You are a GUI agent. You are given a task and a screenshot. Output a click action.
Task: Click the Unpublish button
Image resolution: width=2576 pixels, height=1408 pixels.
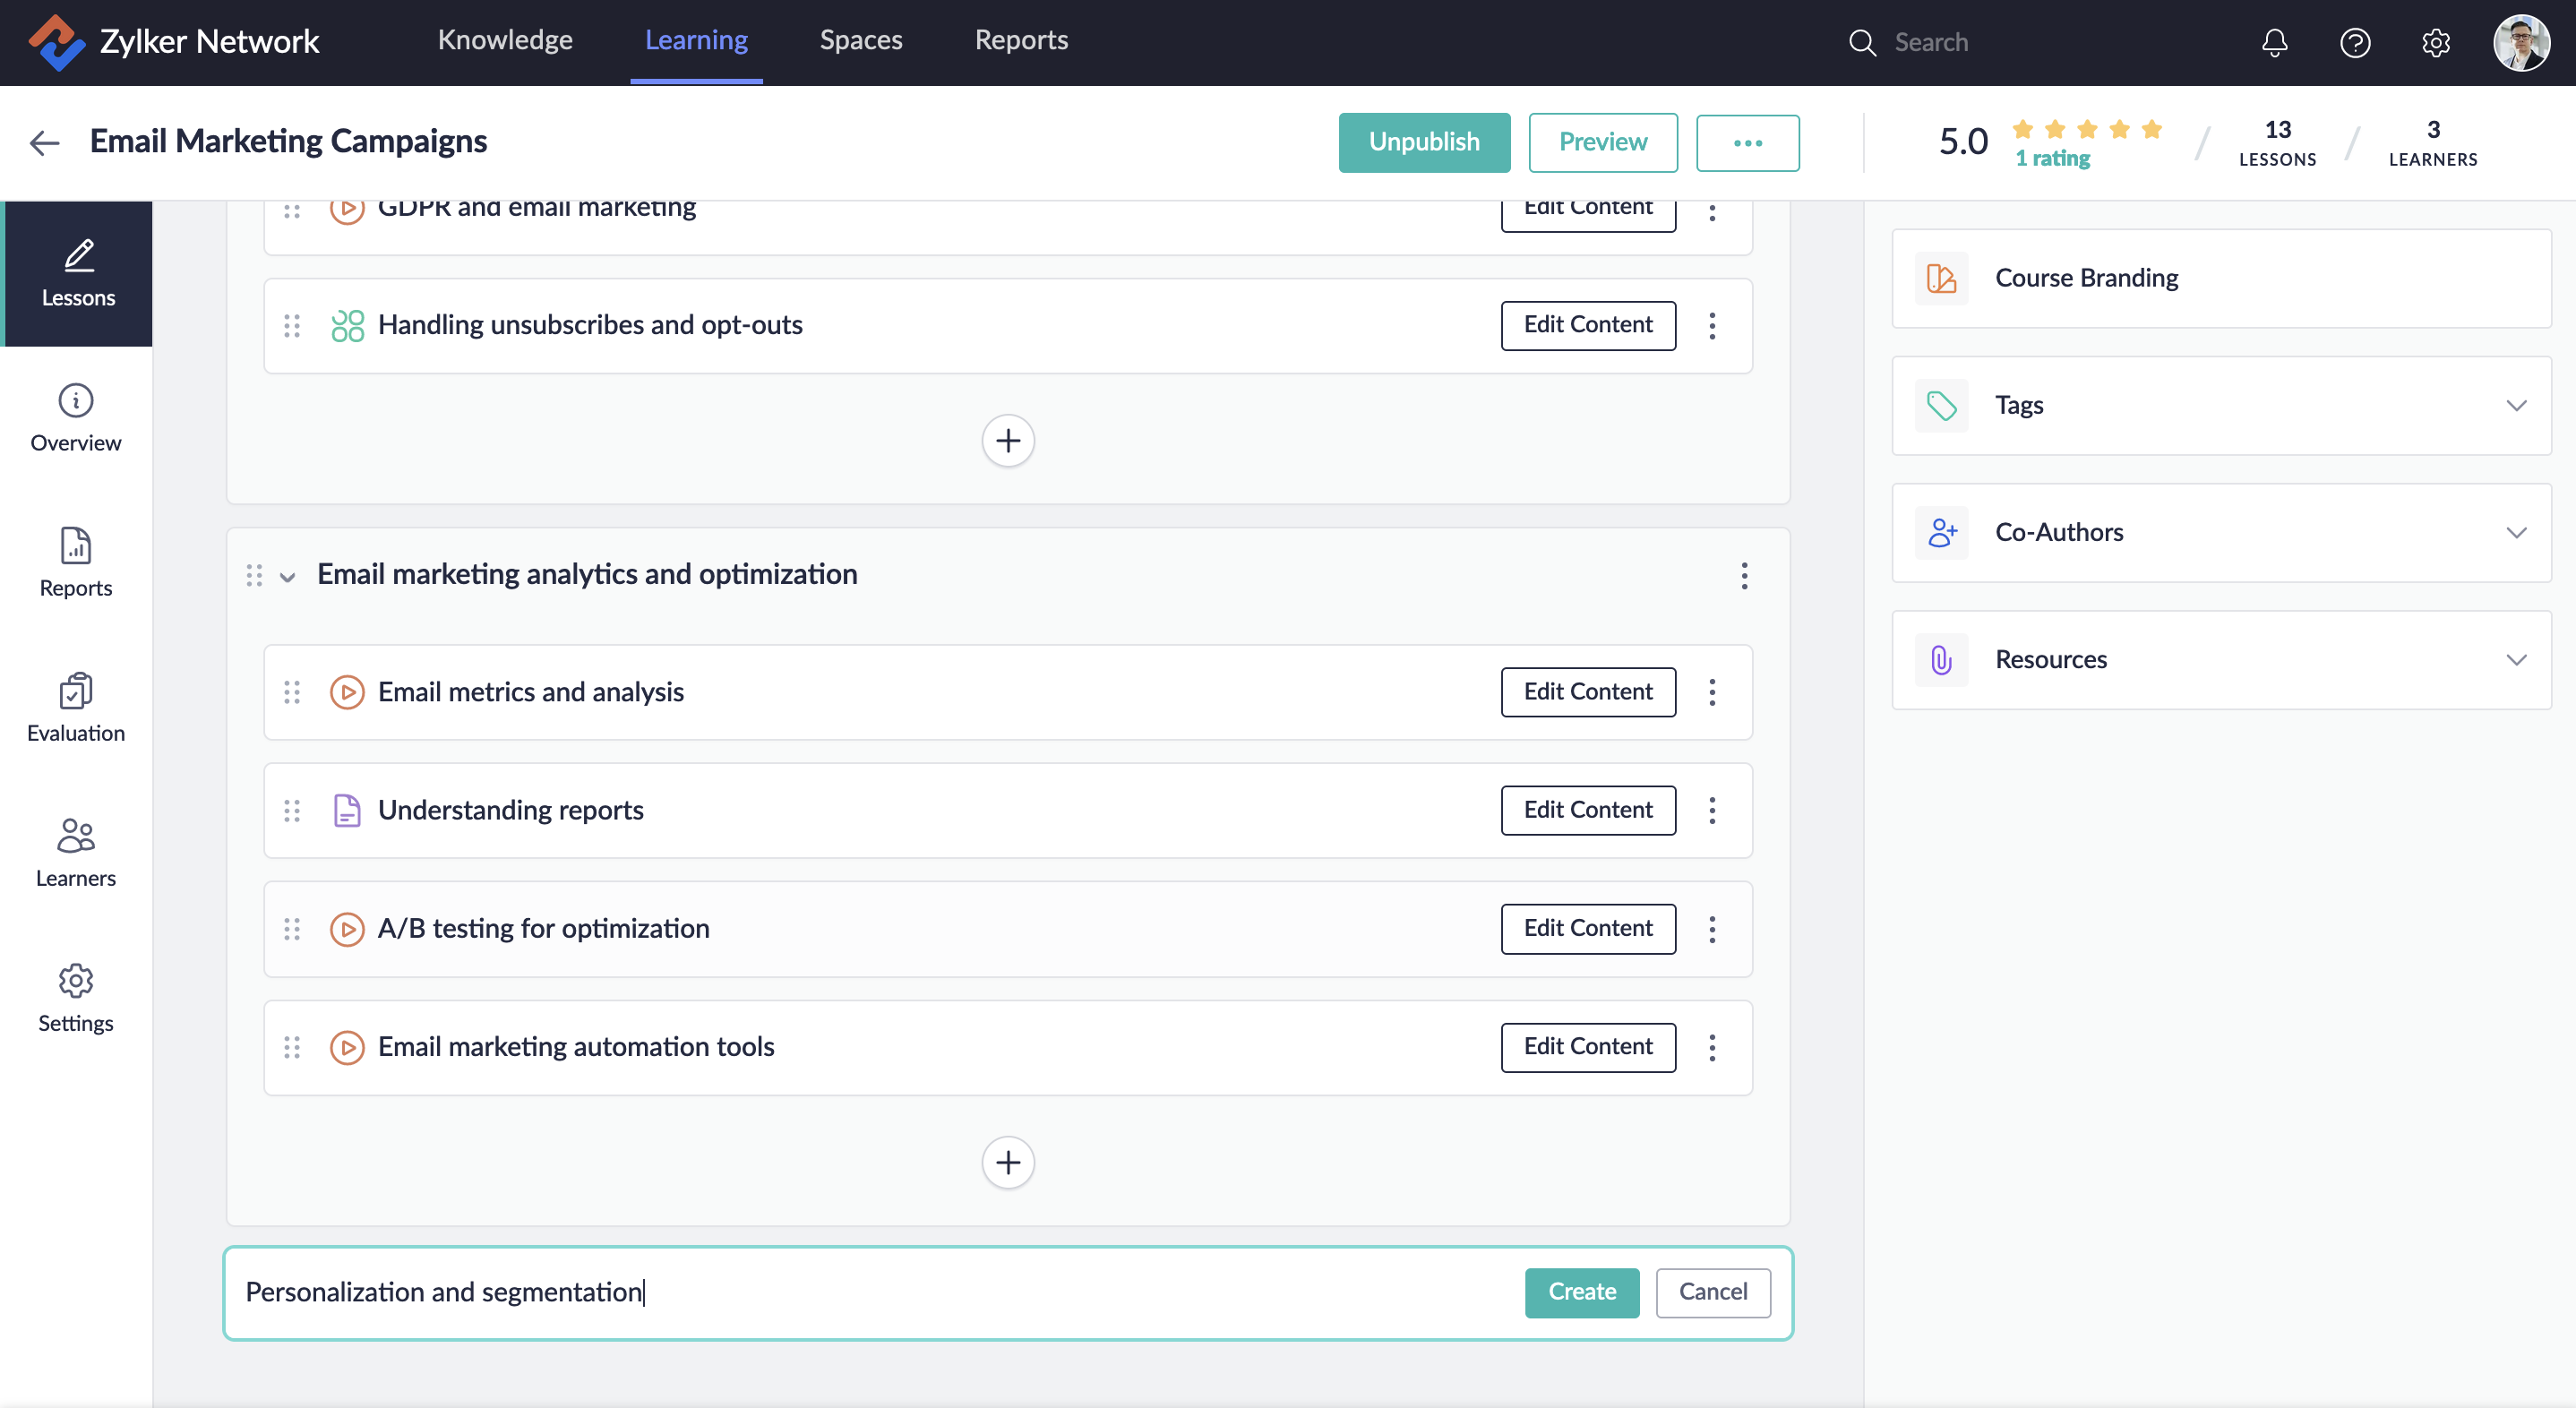pyautogui.click(x=1423, y=142)
